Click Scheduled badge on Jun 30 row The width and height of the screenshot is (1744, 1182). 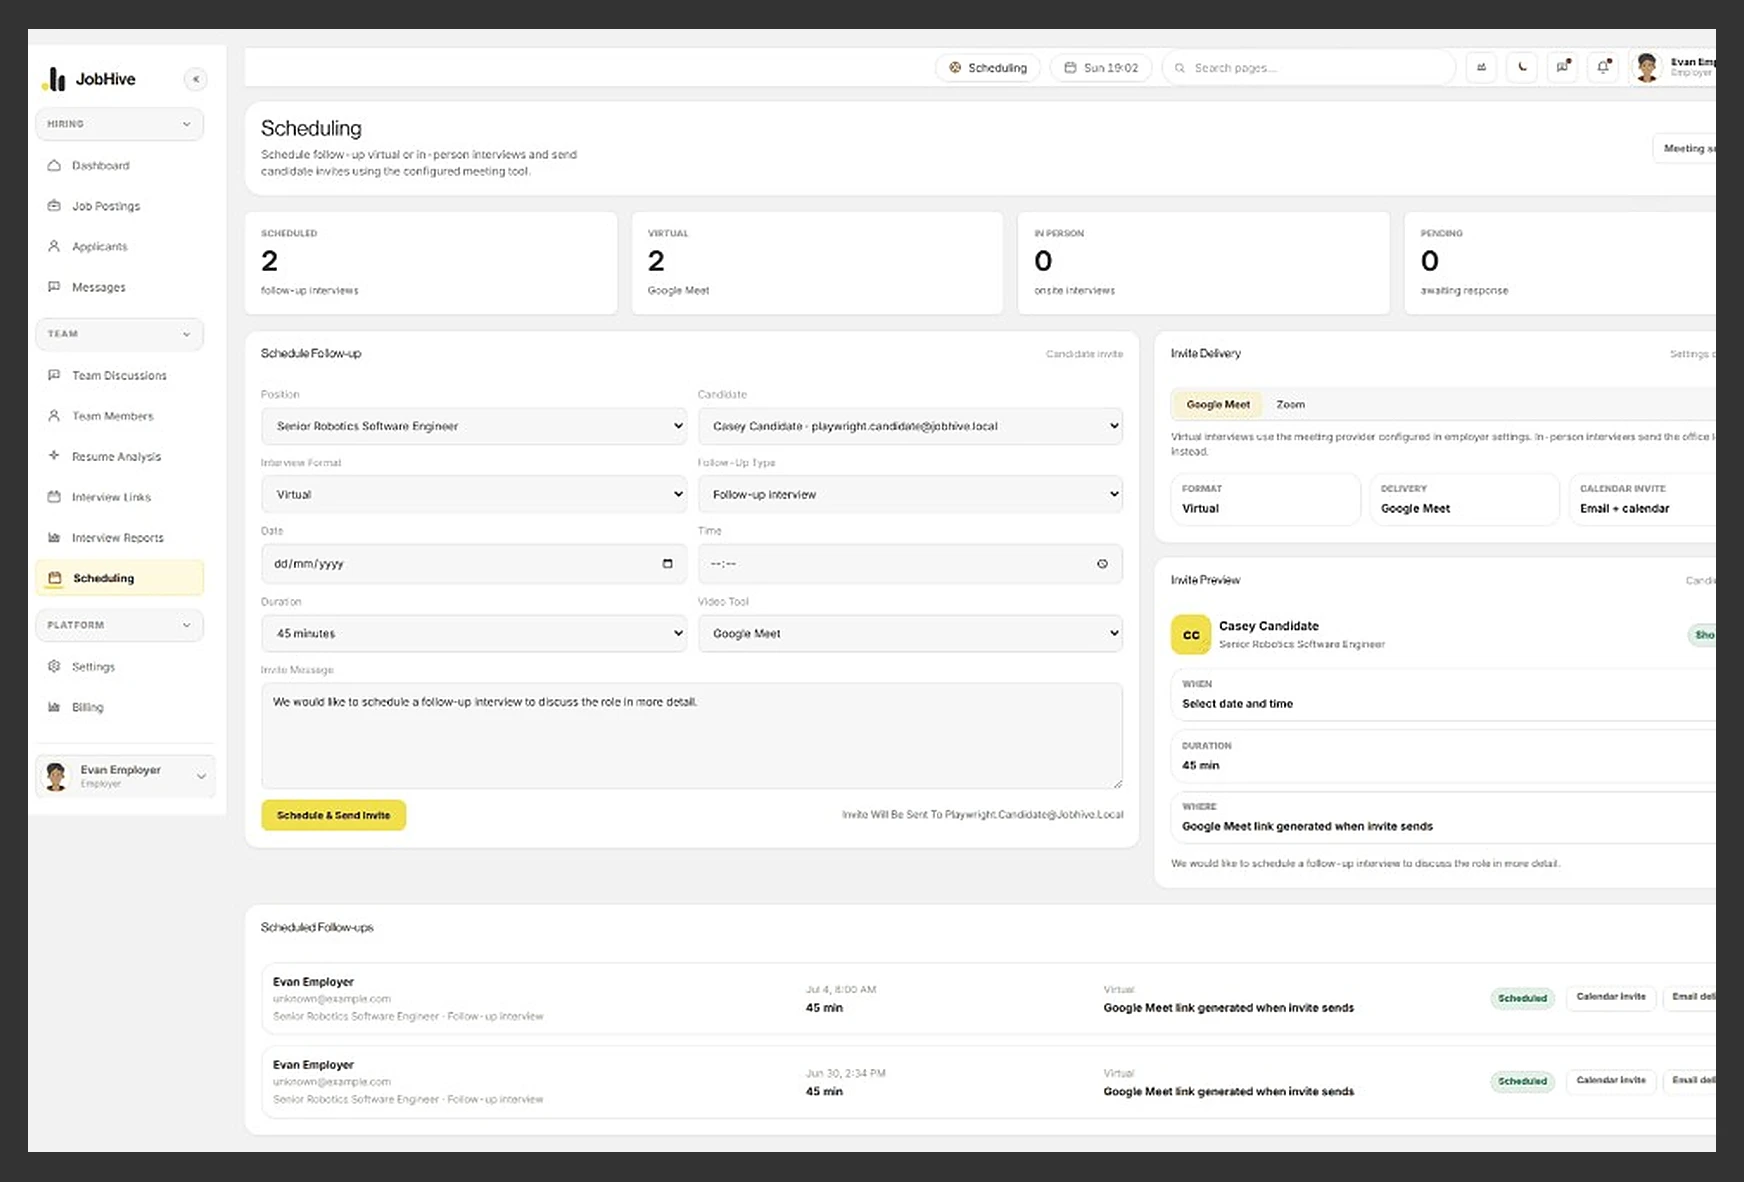tap(1522, 1081)
